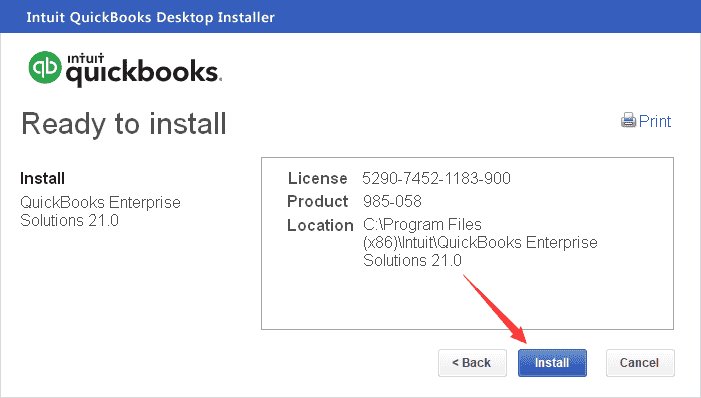Click the bold Install label on left
The height and width of the screenshot is (398, 701).
click(42, 178)
